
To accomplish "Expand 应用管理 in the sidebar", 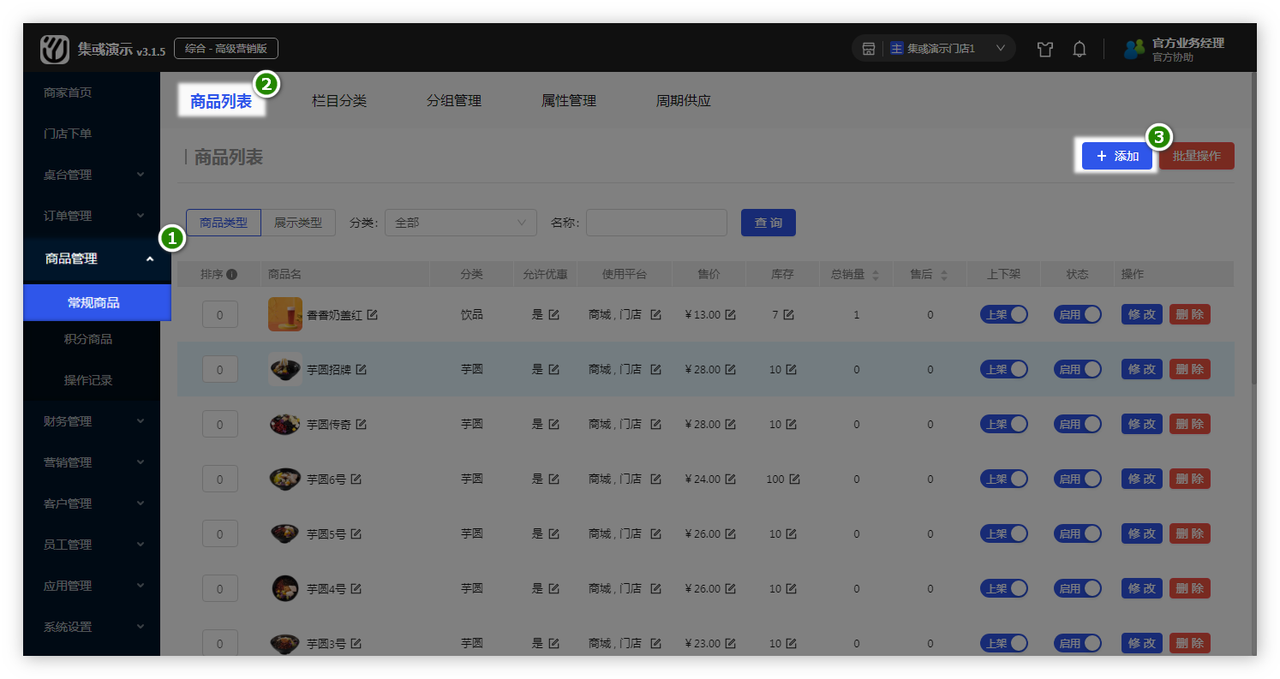I will tap(91, 586).
